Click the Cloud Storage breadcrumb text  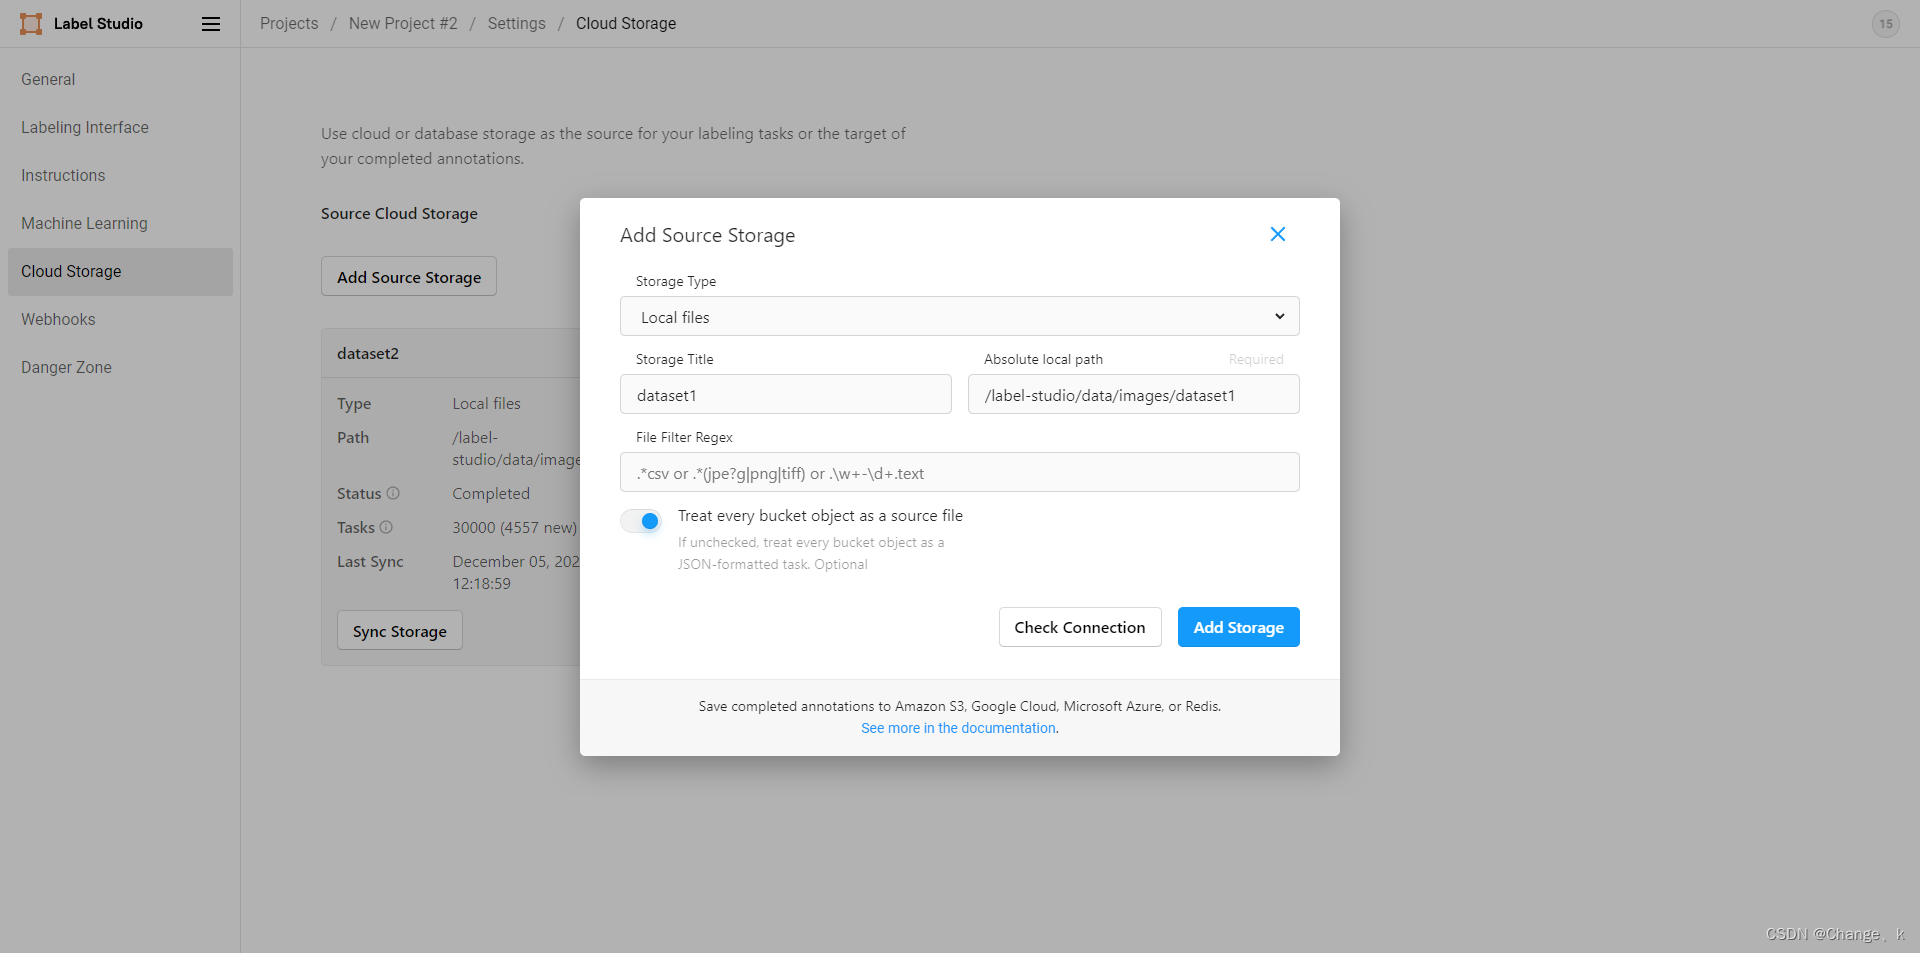click(x=626, y=24)
